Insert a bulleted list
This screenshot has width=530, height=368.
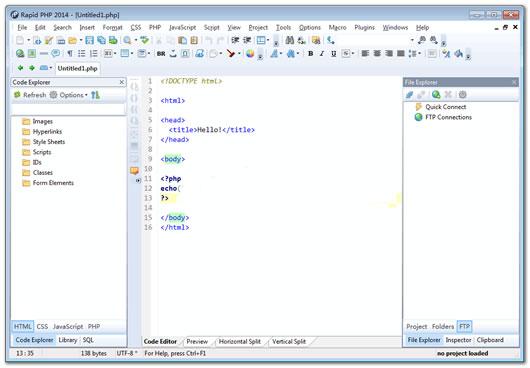coord(81,53)
